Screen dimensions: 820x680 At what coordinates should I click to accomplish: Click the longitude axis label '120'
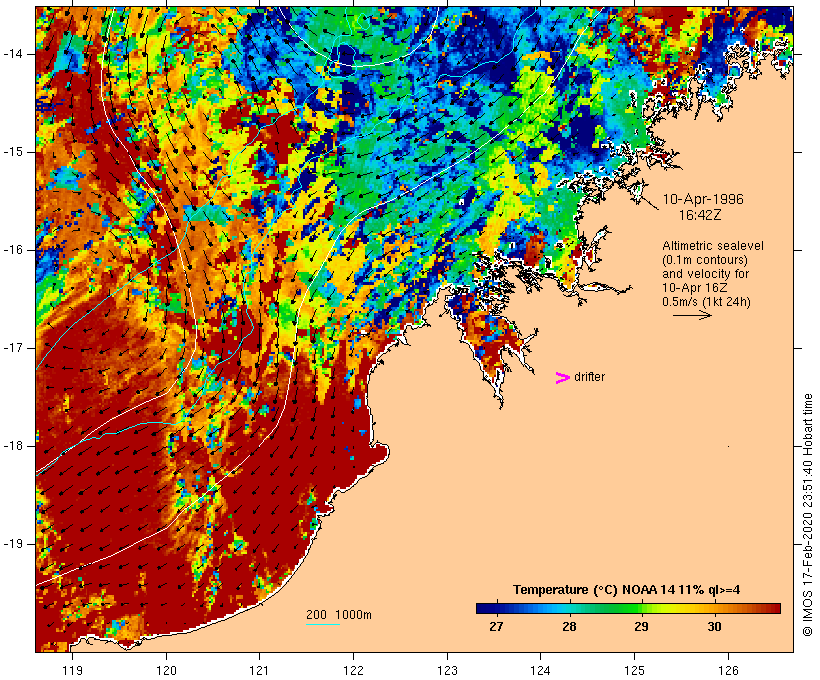pyautogui.click(x=166, y=670)
